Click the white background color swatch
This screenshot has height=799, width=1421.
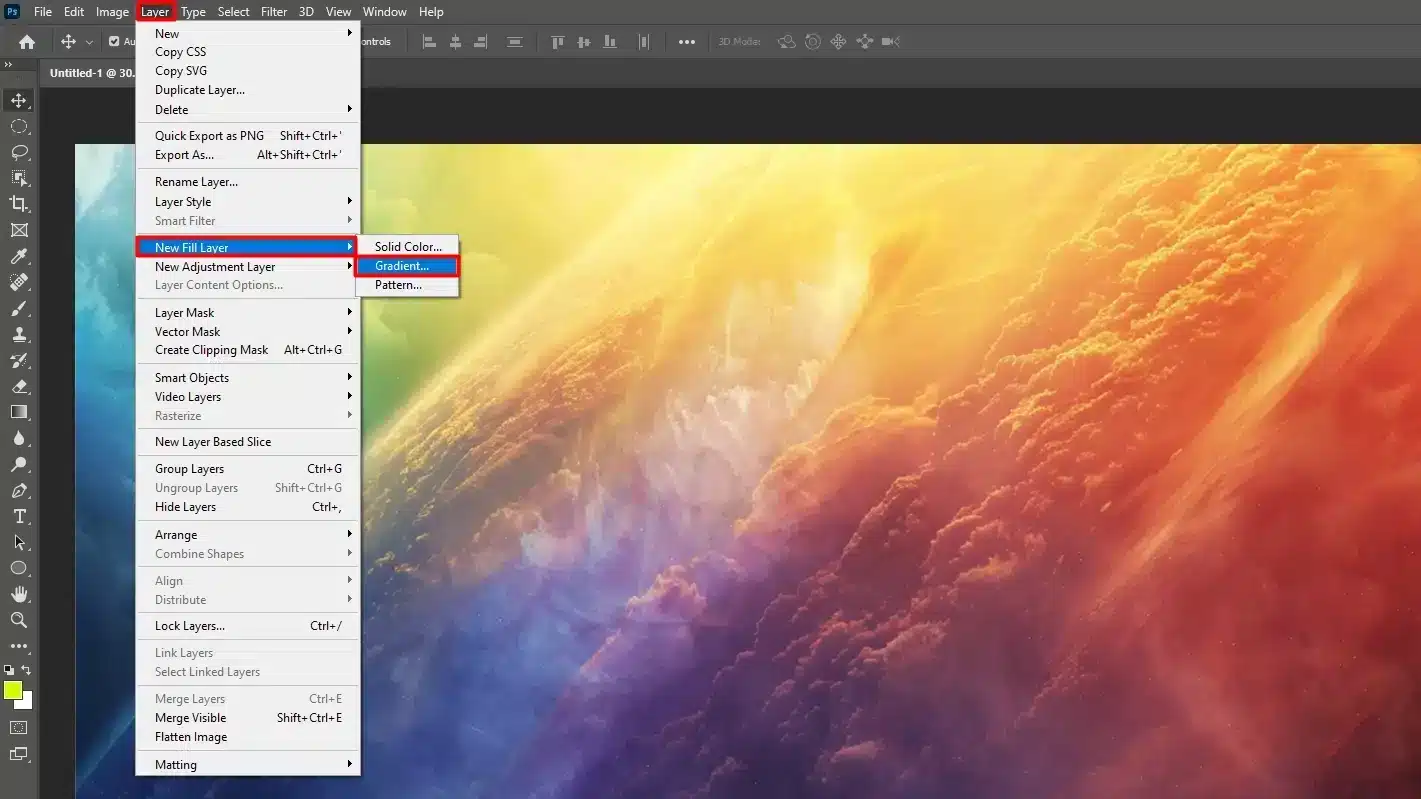27,702
